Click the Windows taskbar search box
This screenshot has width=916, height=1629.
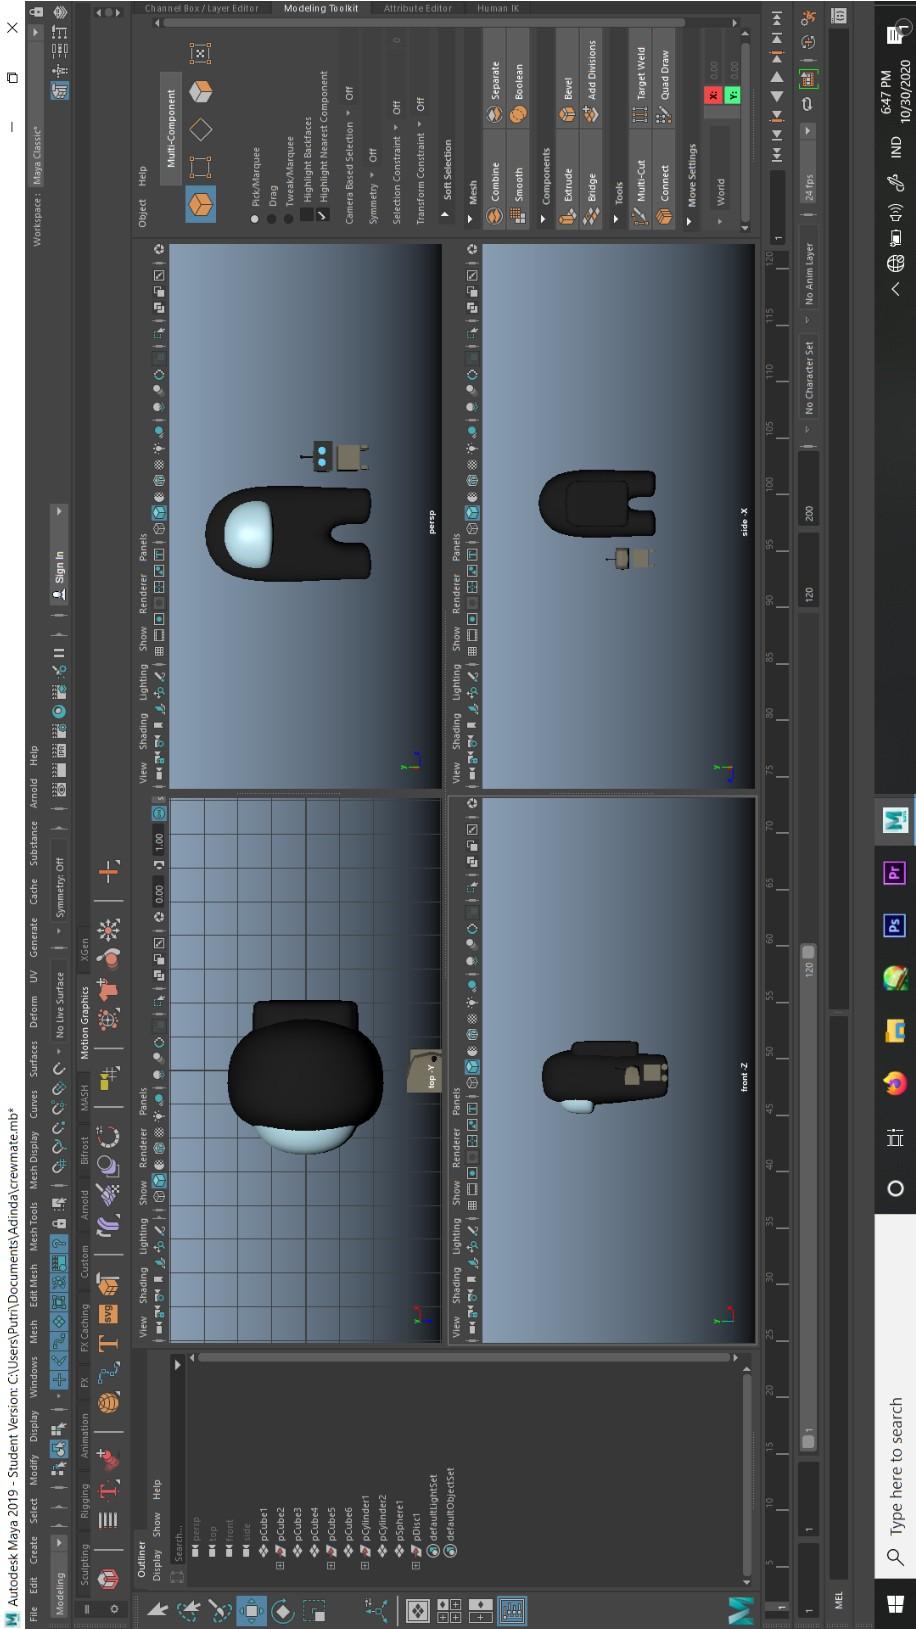(895, 1397)
